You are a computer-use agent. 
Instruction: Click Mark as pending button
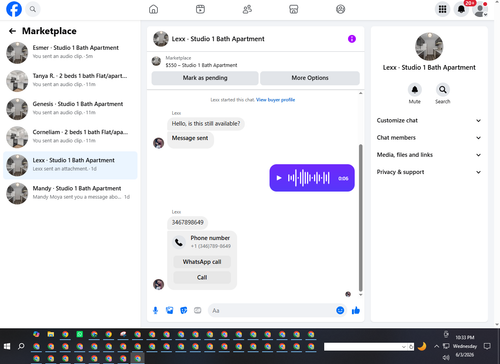(x=205, y=78)
